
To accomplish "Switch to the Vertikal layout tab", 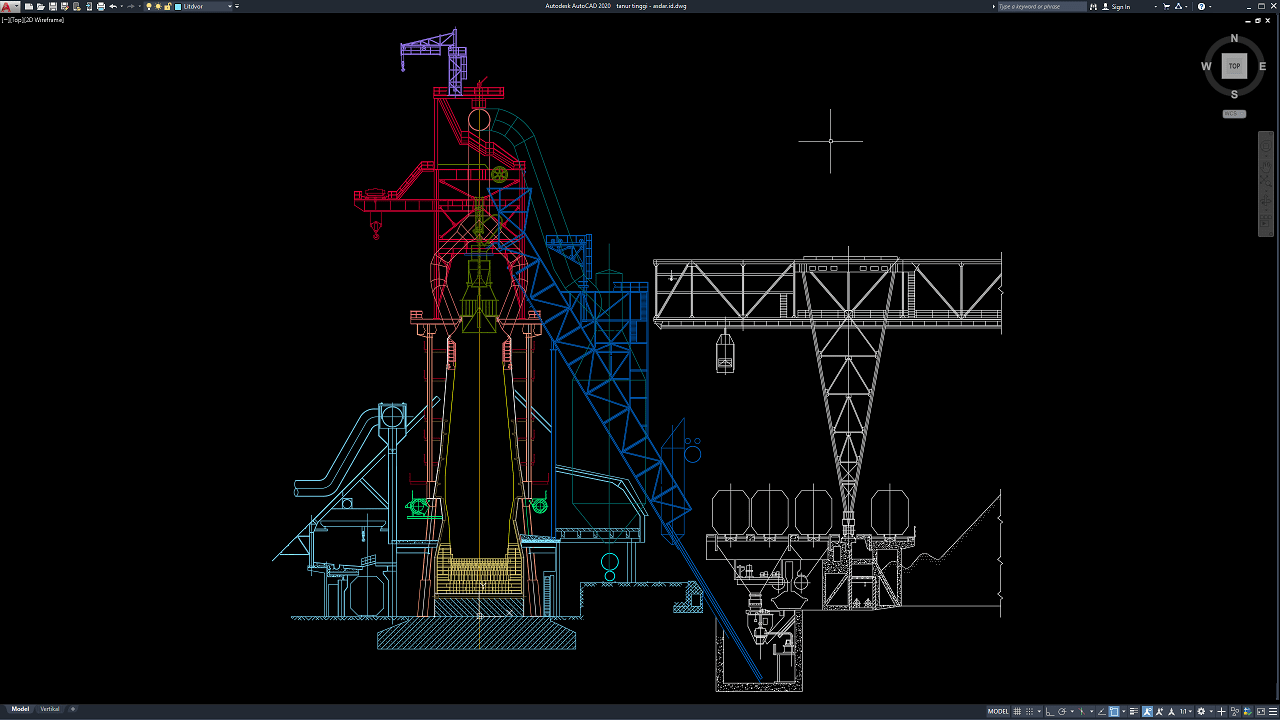I will (49, 709).
